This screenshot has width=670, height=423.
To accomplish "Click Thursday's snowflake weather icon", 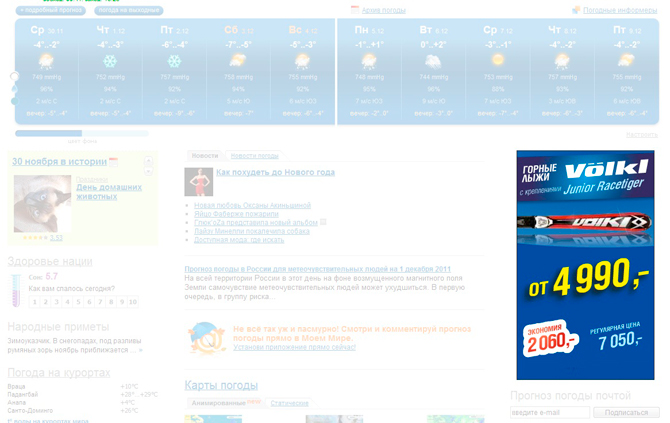I will (110, 61).
